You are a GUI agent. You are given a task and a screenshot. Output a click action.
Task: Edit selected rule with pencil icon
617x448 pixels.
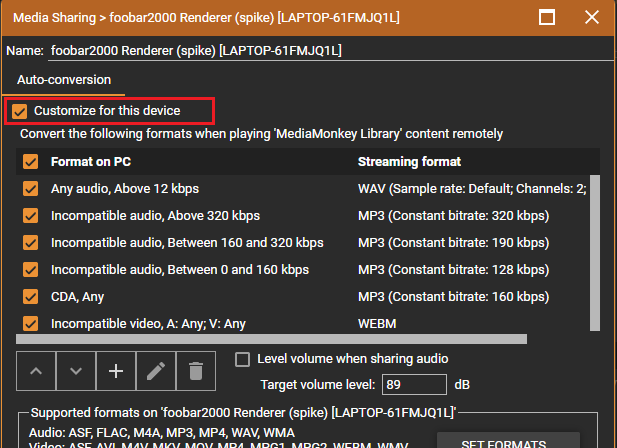156,371
